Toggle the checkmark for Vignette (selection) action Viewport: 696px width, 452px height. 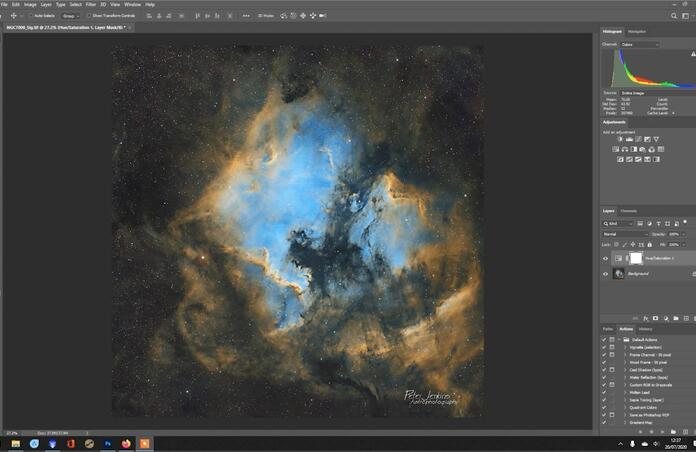604,347
